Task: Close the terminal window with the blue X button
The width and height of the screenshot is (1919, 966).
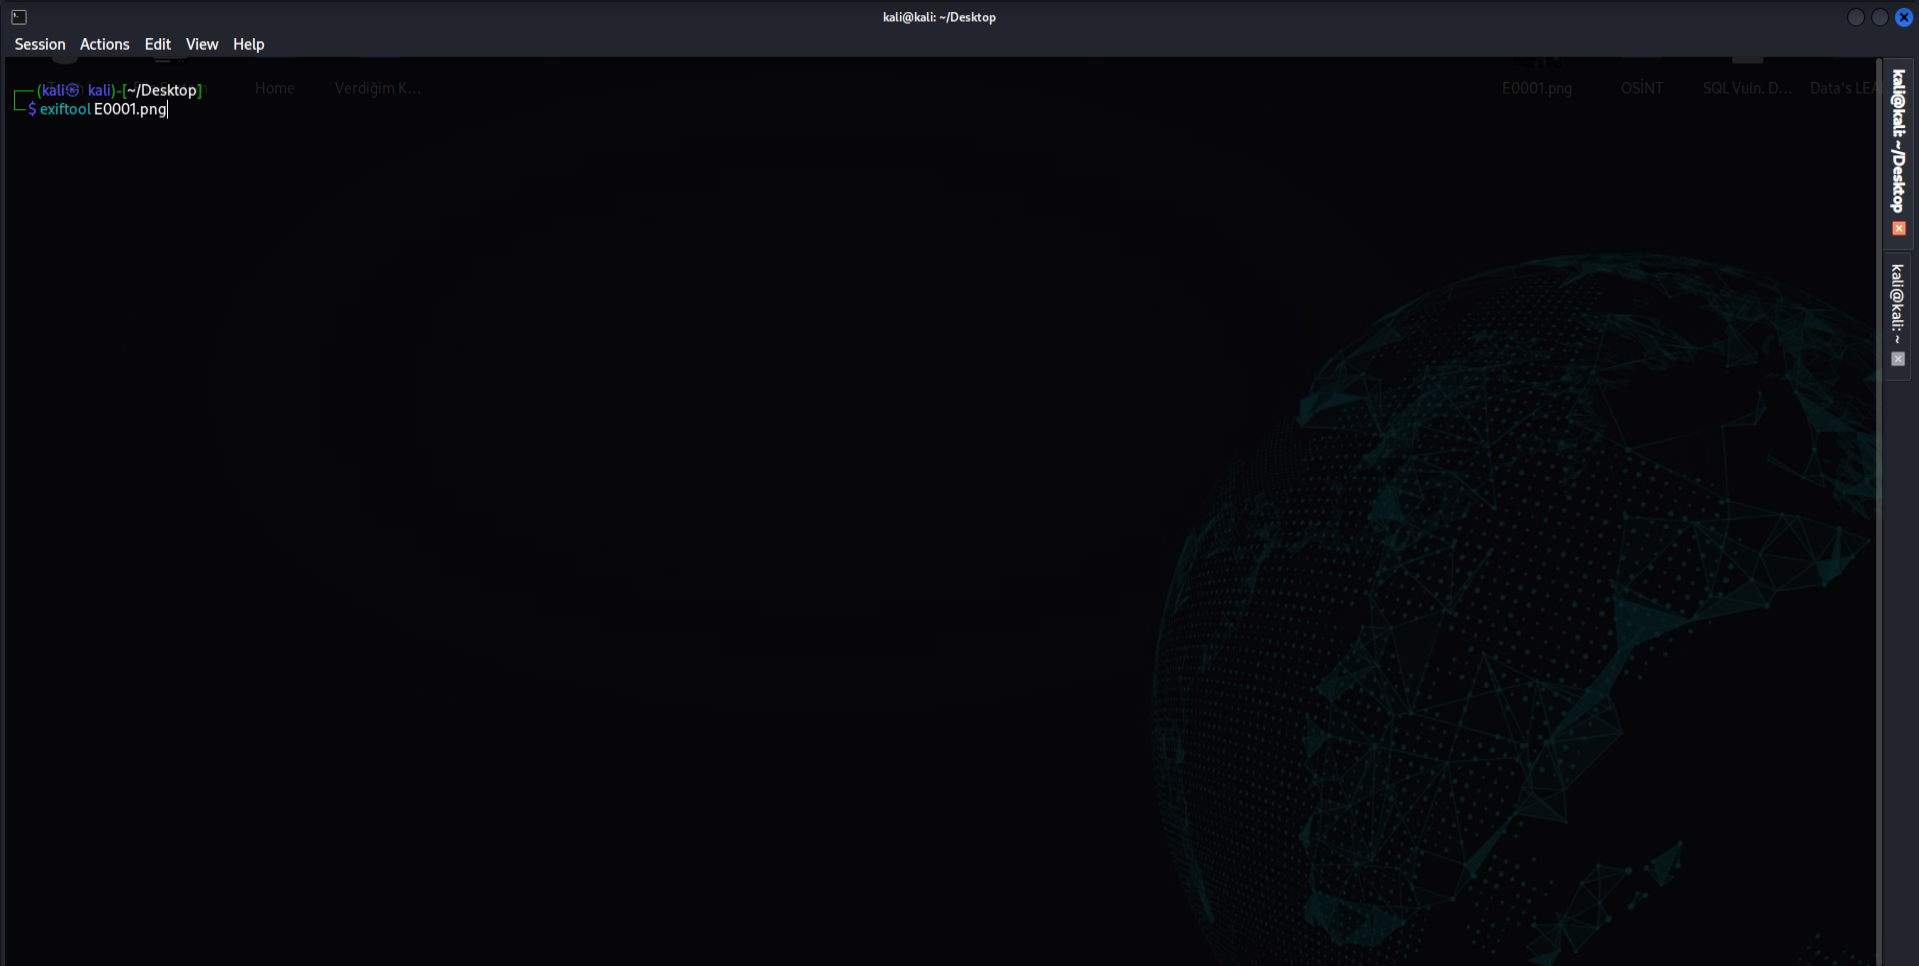Action: (x=1904, y=17)
